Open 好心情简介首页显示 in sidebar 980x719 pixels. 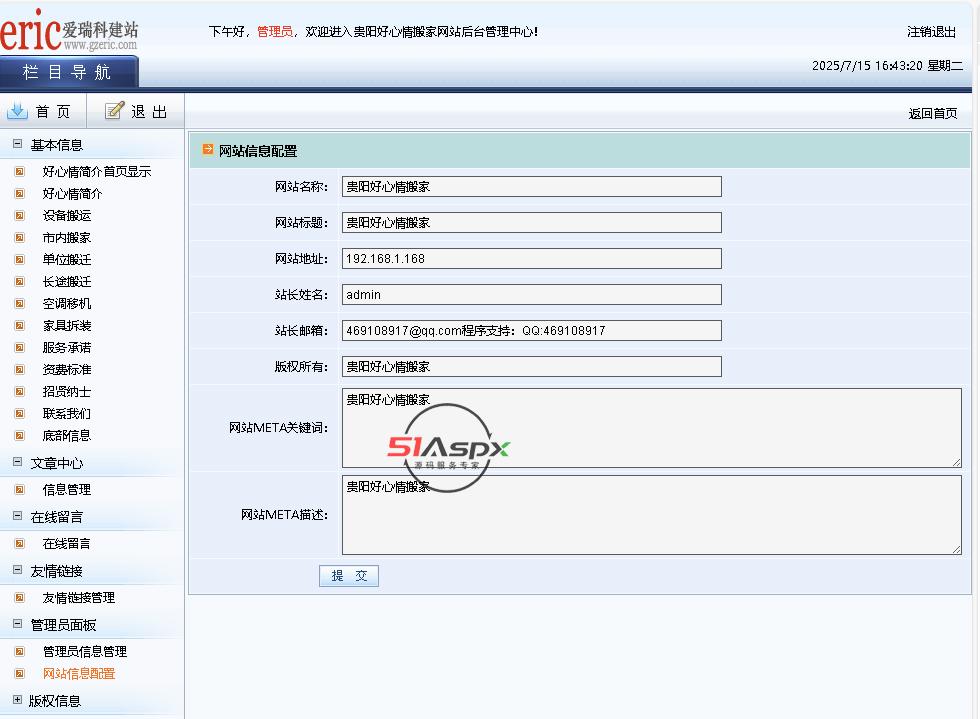coord(96,171)
